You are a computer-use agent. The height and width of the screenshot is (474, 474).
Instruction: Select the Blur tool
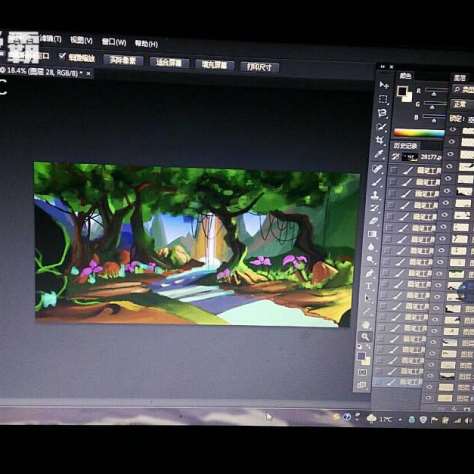coord(371,247)
